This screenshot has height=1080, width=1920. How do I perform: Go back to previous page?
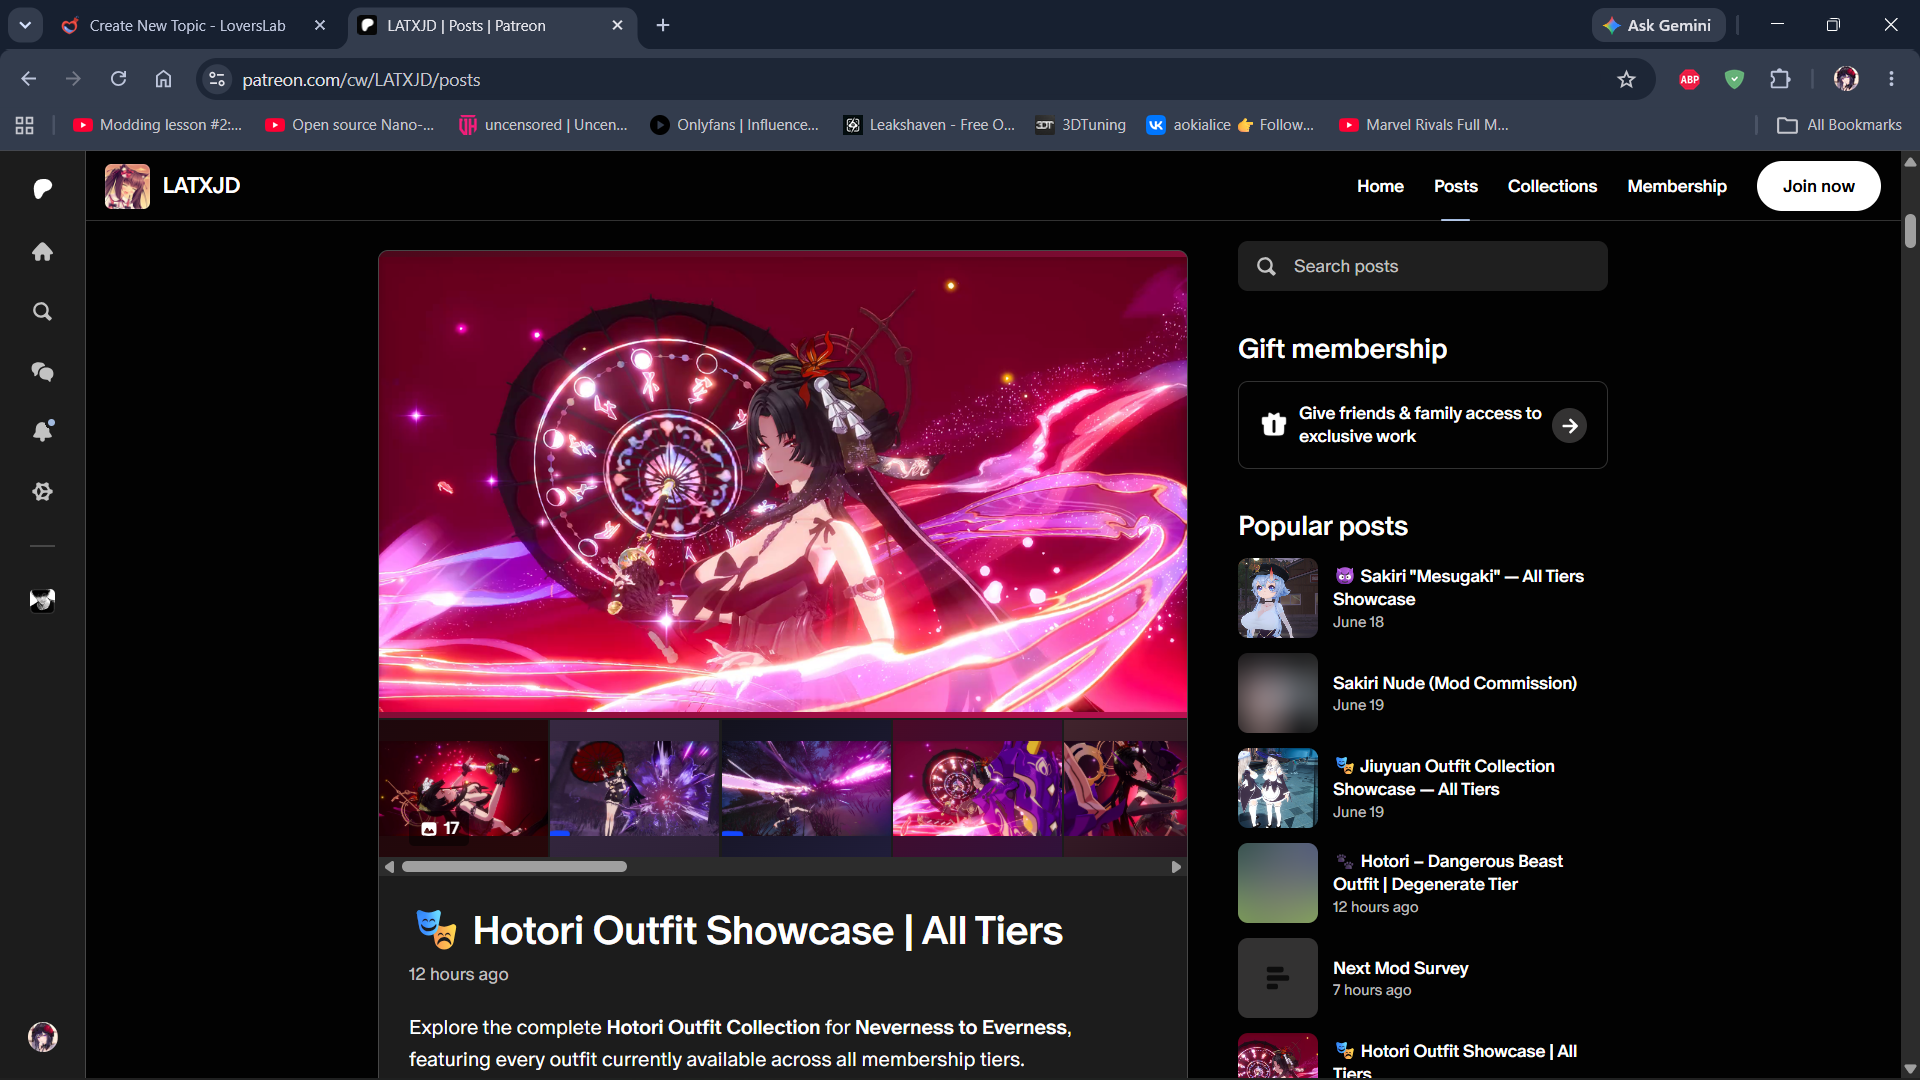[28, 79]
